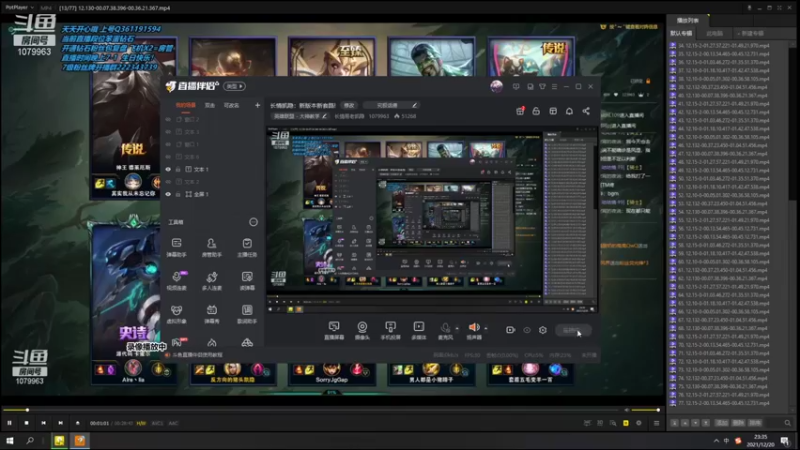Adjust the PotPlayer volume slider
This screenshot has width=800, height=450.
(645, 410)
